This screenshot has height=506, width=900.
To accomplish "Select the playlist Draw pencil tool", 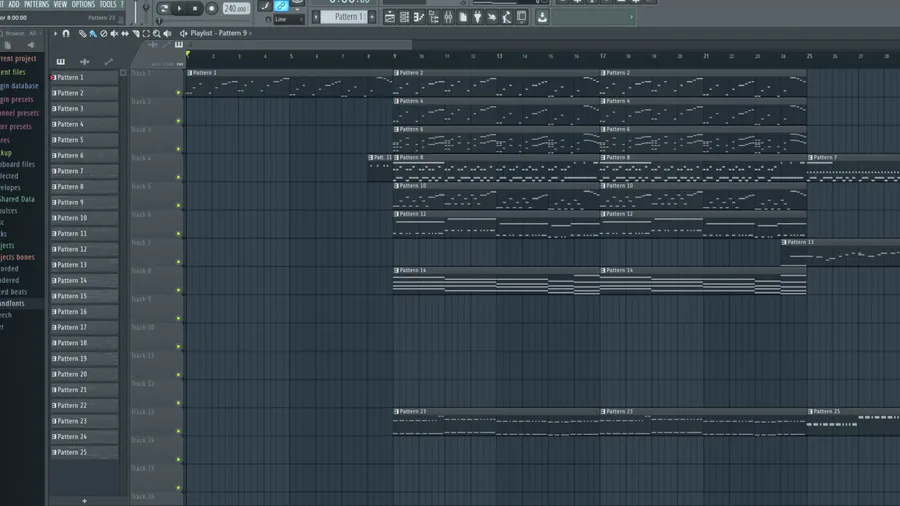I will point(83,34).
